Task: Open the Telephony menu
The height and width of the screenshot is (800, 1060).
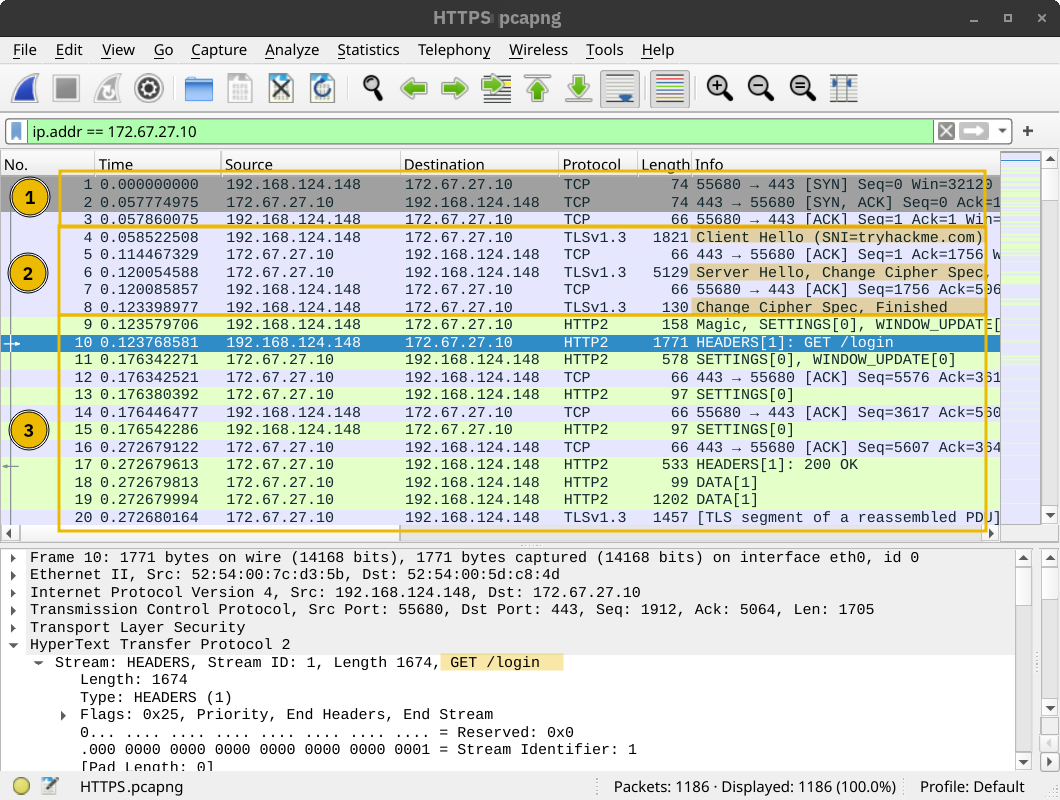Action: [454, 50]
